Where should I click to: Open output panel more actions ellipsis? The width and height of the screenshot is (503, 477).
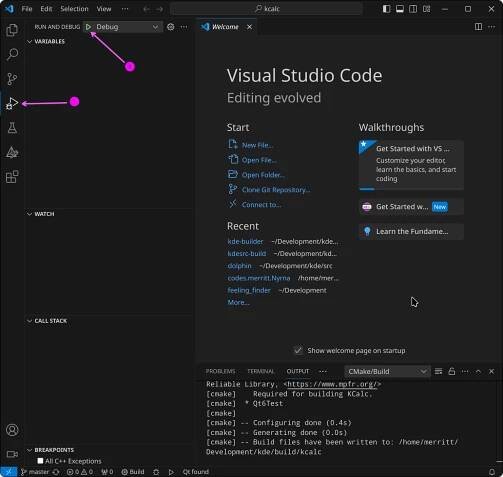tap(465, 371)
